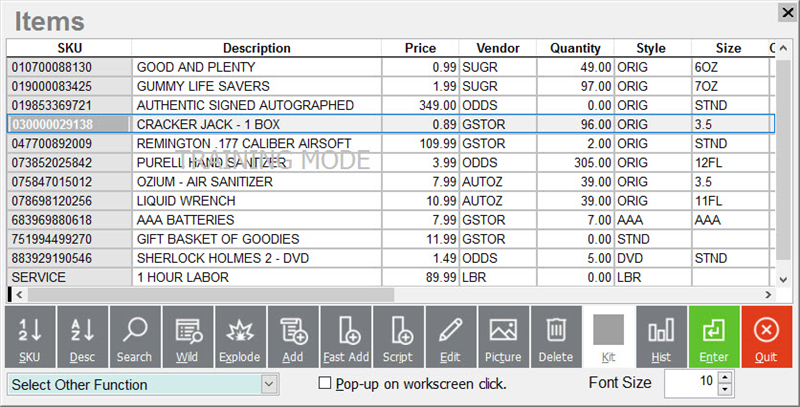
Task: Select 1 HOUR LABOR description
Action: [x=257, y=277]
